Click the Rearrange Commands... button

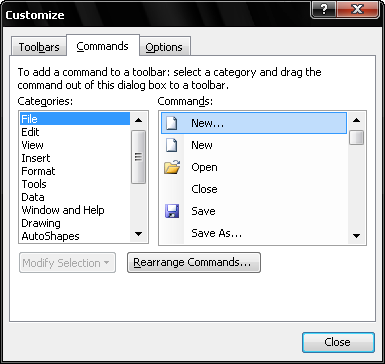pos(194,262)
